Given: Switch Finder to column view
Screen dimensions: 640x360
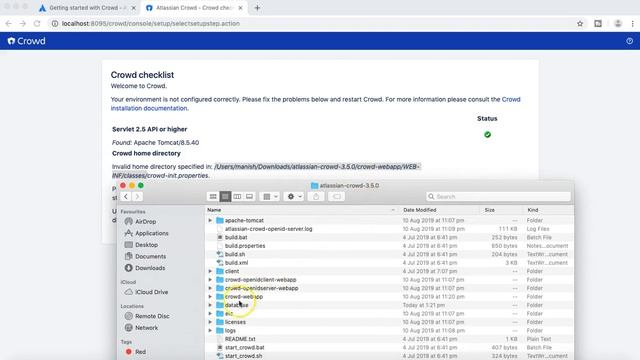Looking at the screenshot, I should click(237, 197).
